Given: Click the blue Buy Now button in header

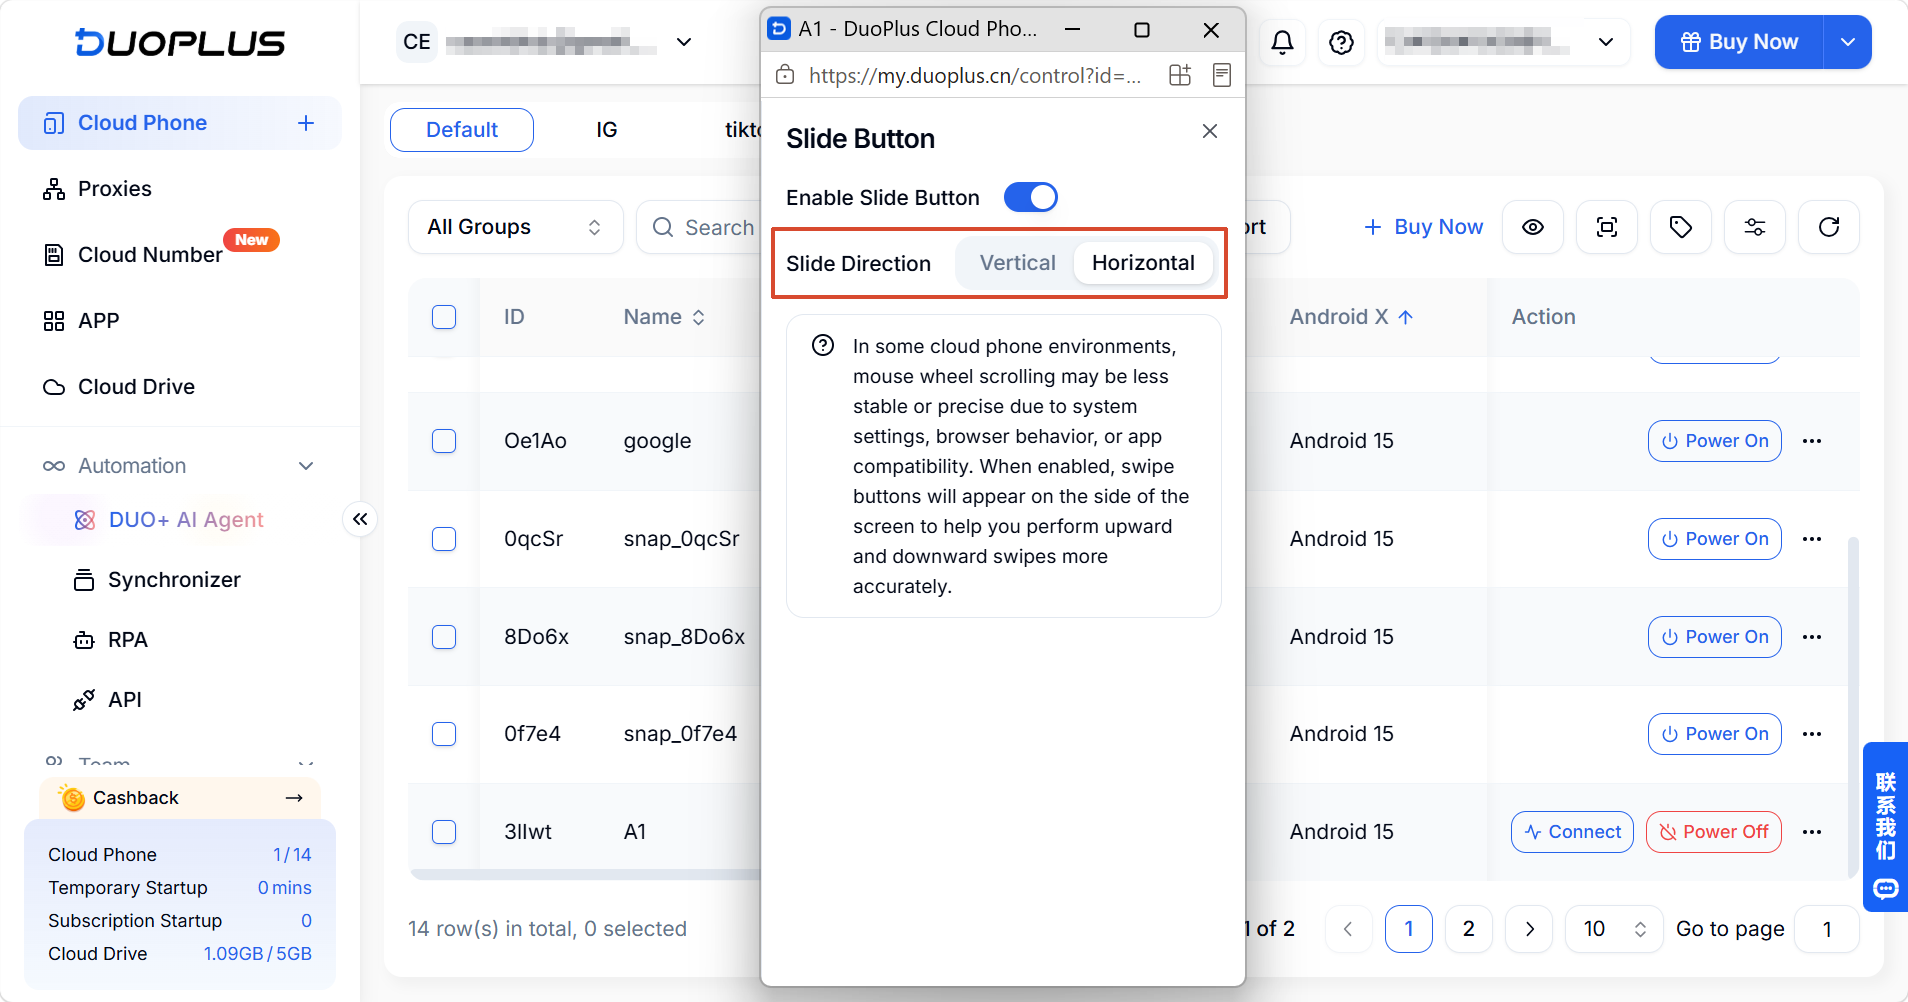Looking at the screenshot, I should click(1739, 42).
